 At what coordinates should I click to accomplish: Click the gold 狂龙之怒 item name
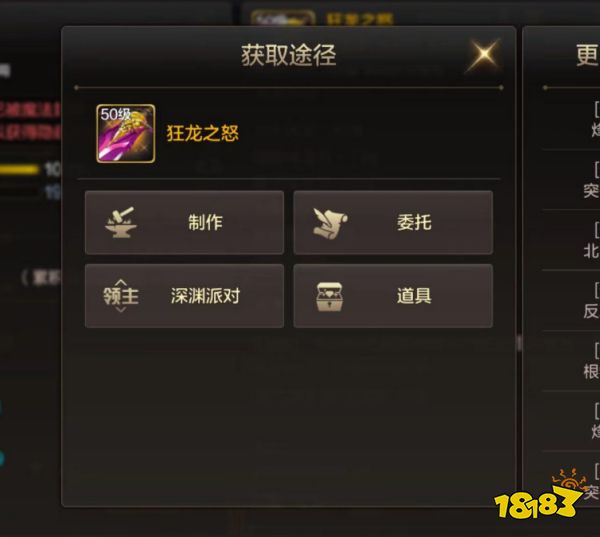pos(202,134)
